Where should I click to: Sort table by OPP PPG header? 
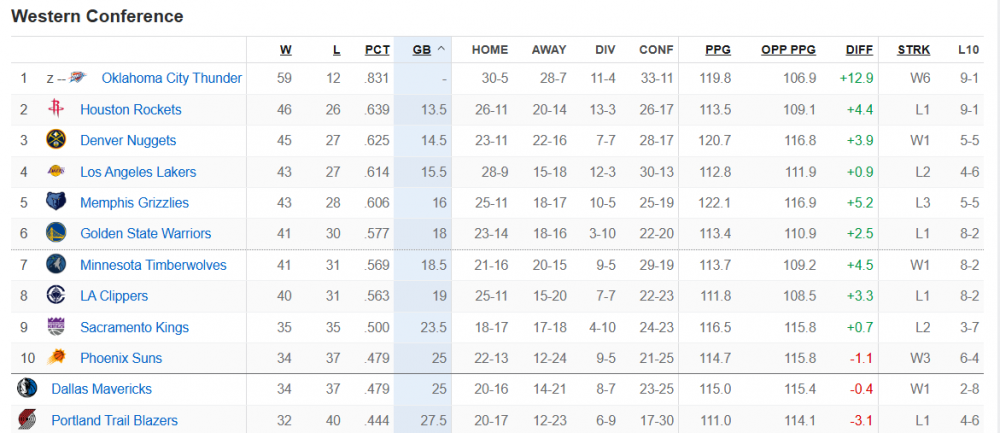(788, 49)
